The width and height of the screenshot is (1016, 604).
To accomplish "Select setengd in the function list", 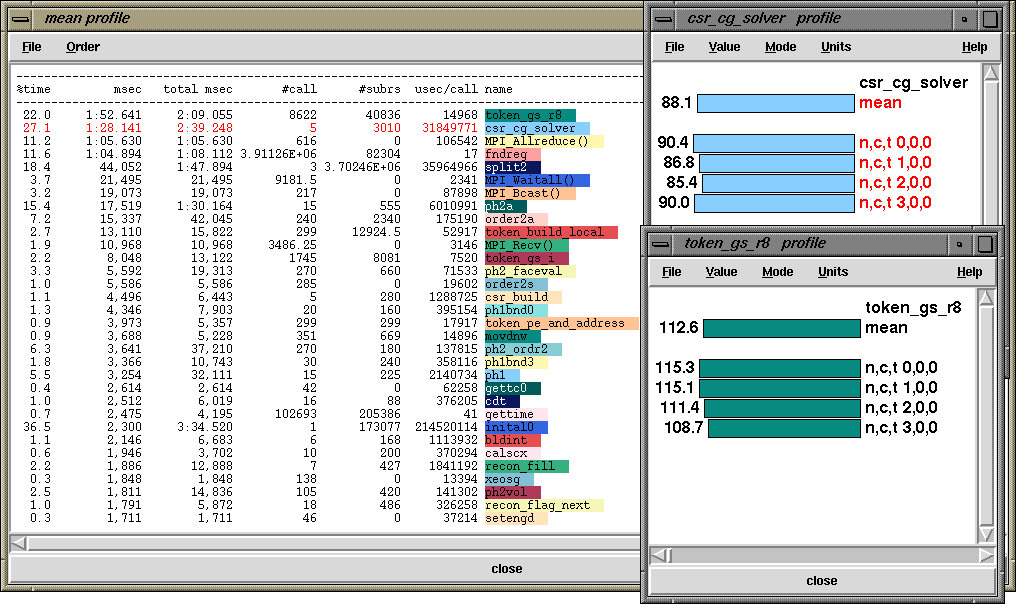I will coord(516,518).
